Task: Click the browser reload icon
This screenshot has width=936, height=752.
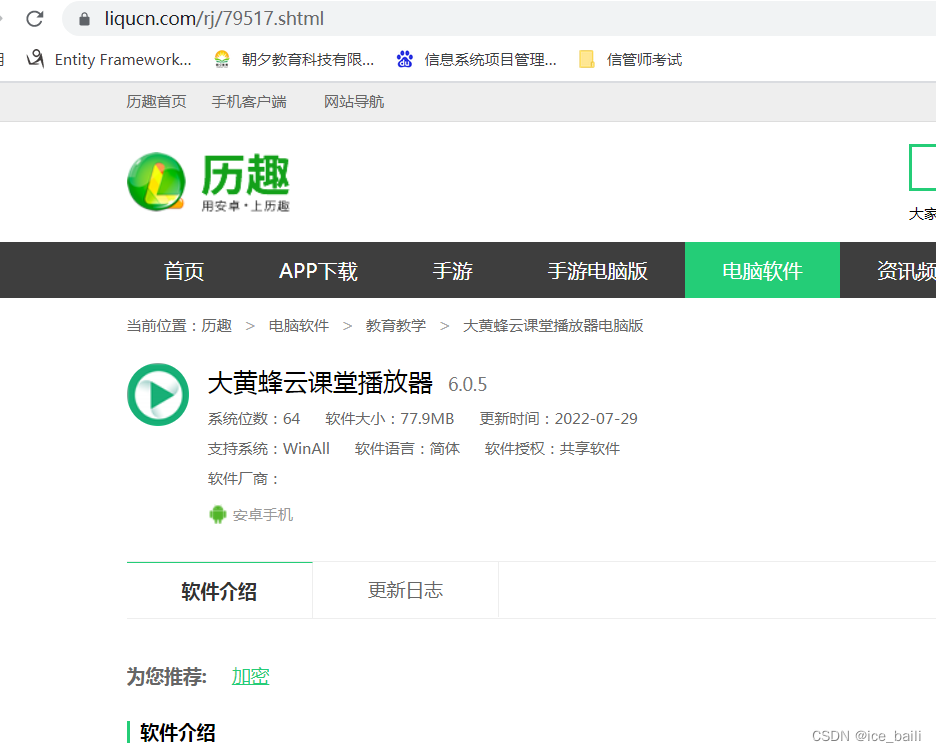Action: 35,19
